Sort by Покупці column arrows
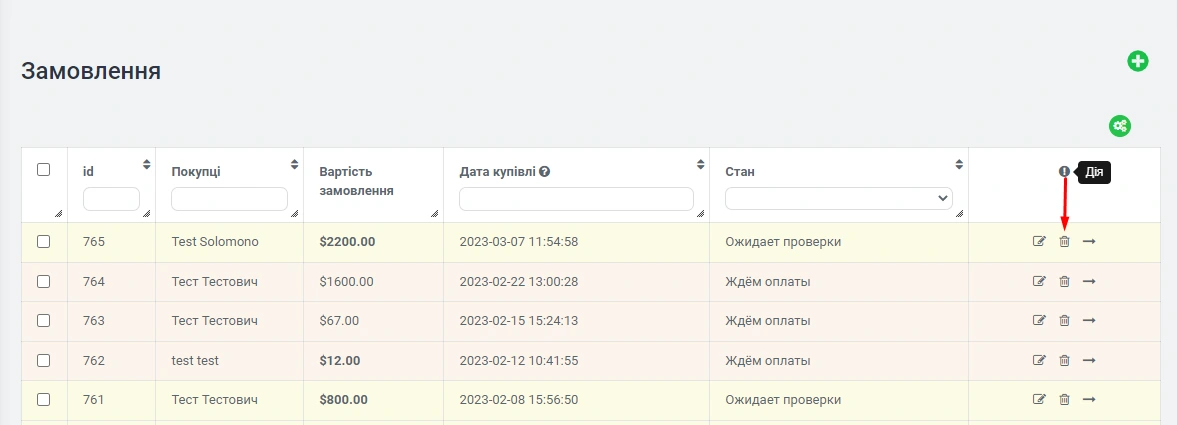 click(294, 164)
